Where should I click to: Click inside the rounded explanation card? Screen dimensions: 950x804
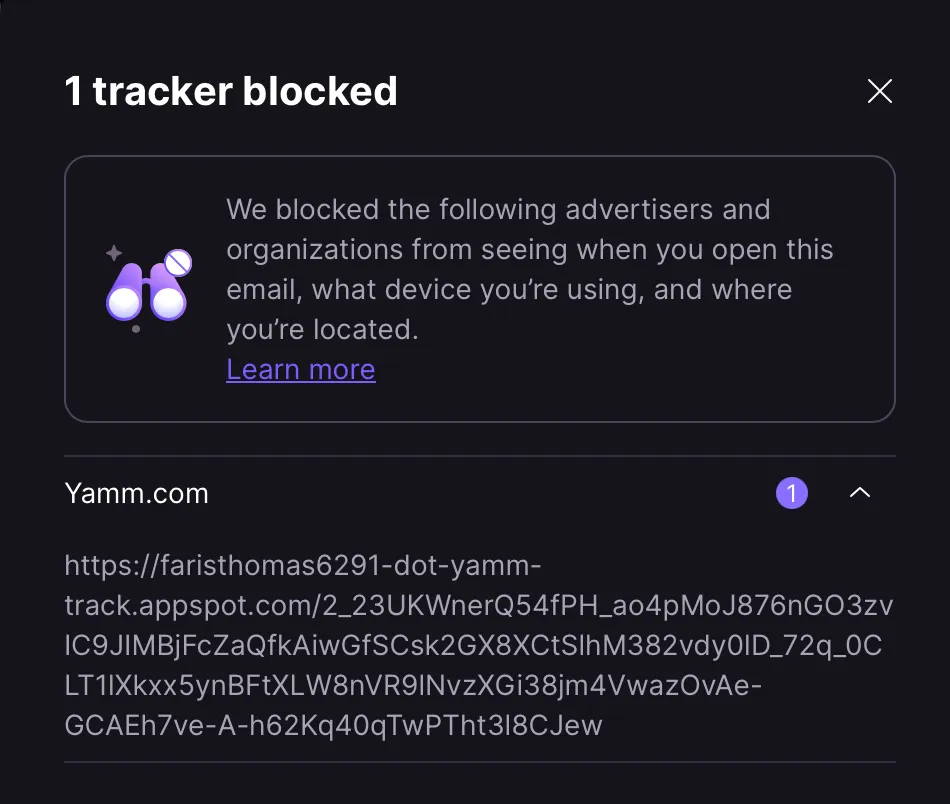480,288
